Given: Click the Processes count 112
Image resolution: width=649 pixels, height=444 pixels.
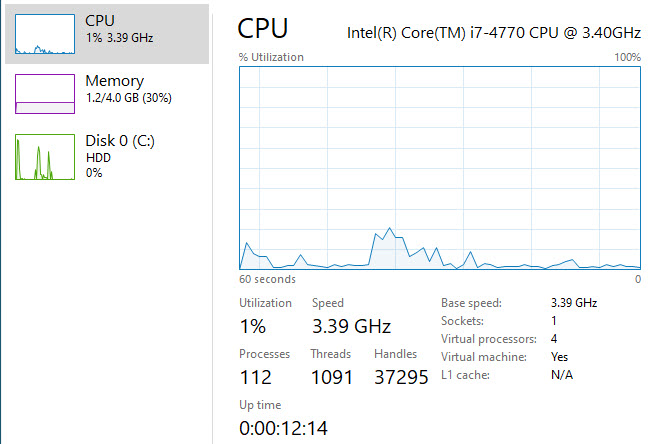Looking at the screenshot, I should click(x=256, y=377).
